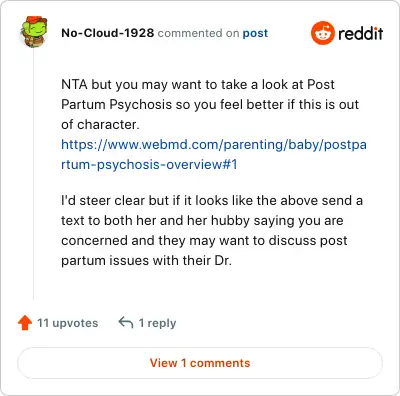Click the vertical thread line under avatar
Viewport: 400px width, 396px height.
tap(34, 173)
